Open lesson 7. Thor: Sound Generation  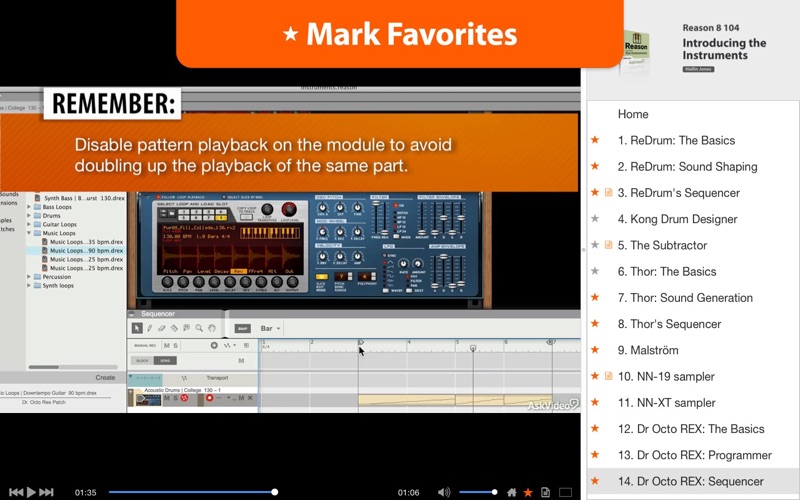(x=685, y=297)
